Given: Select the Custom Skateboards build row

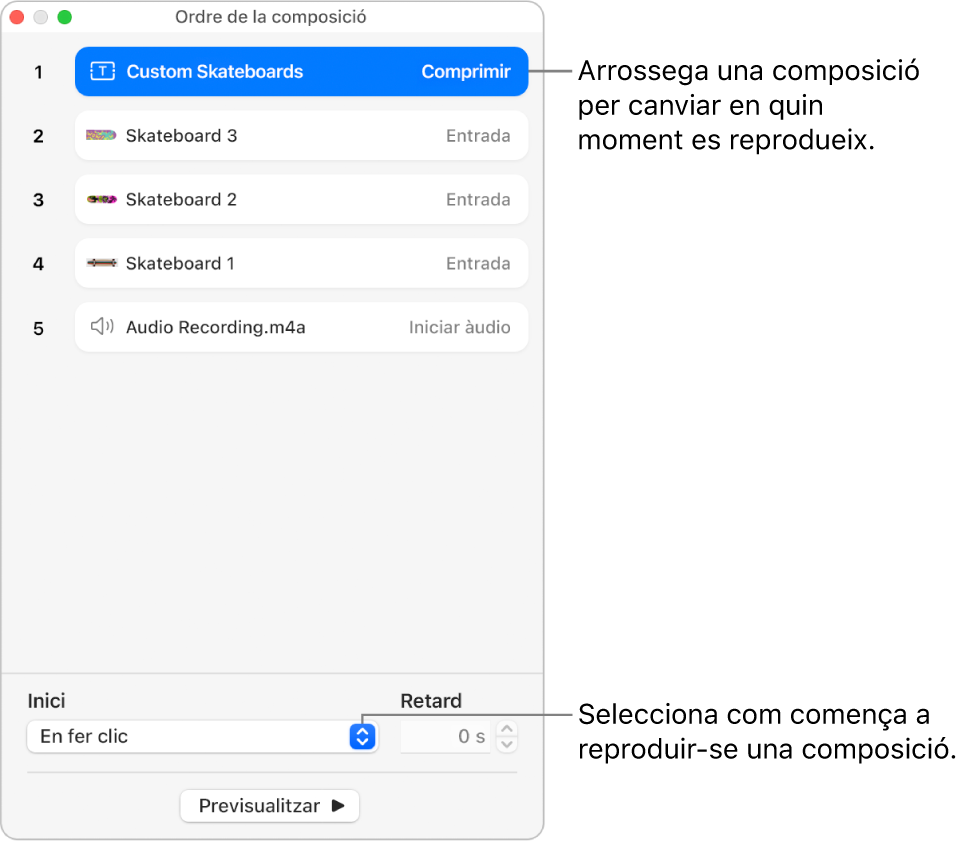Looking at the screenshot, I should click(x=302, y=72).
